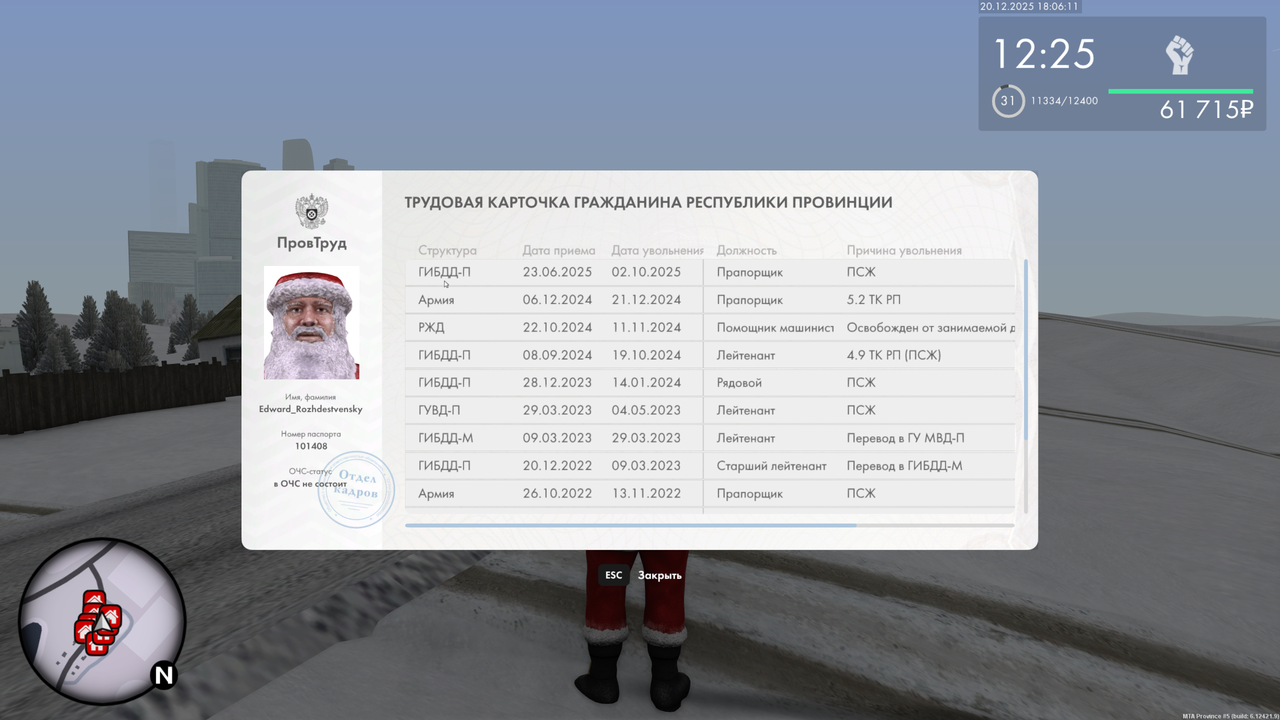Click the 12:25 game clock

tap(1044, 53)
